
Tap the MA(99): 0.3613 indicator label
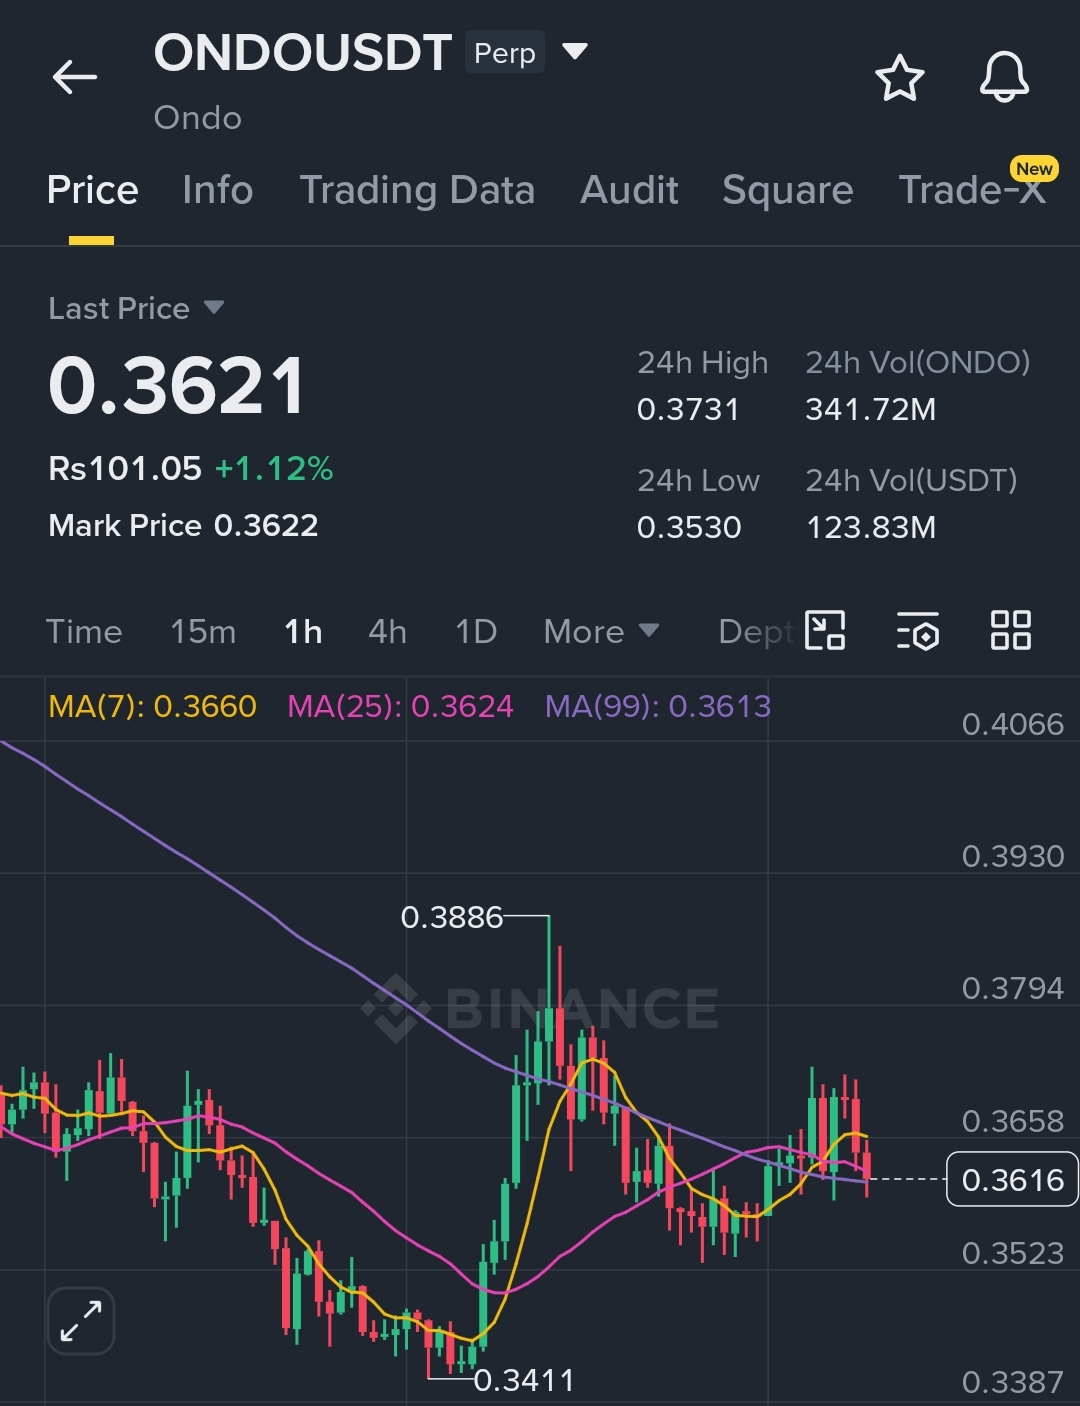click(658, 706)
